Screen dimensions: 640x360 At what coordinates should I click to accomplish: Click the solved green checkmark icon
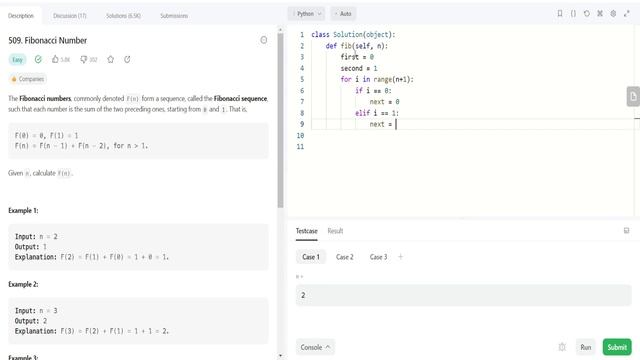click(38, 59)
